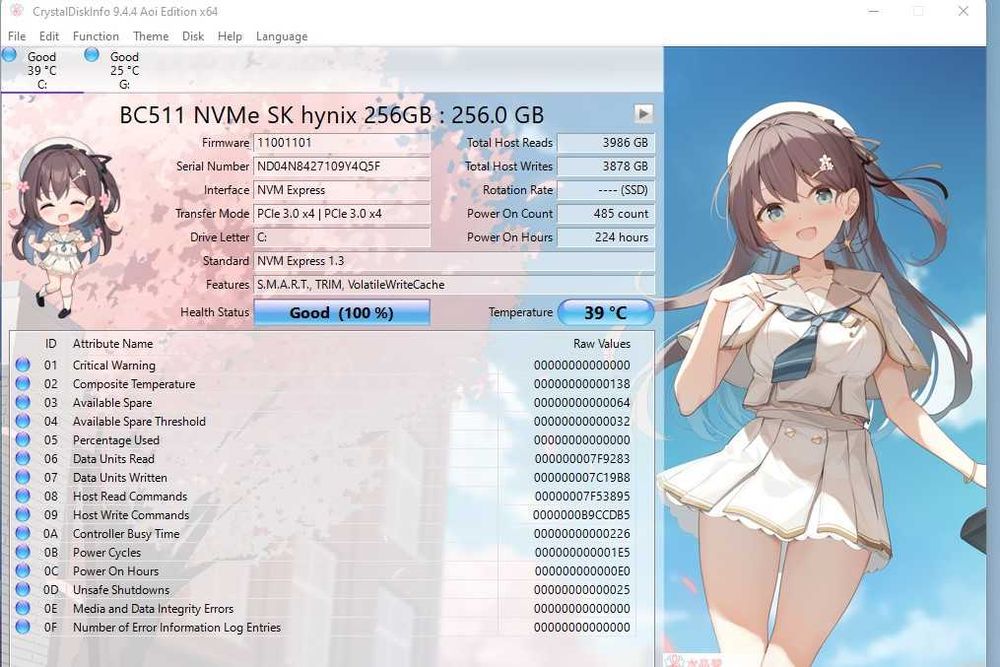The width and height of the screenshot is (1000, 667).
Task: Click the status orb for Unsafe Shutdowns
Action: click(23, 589)
